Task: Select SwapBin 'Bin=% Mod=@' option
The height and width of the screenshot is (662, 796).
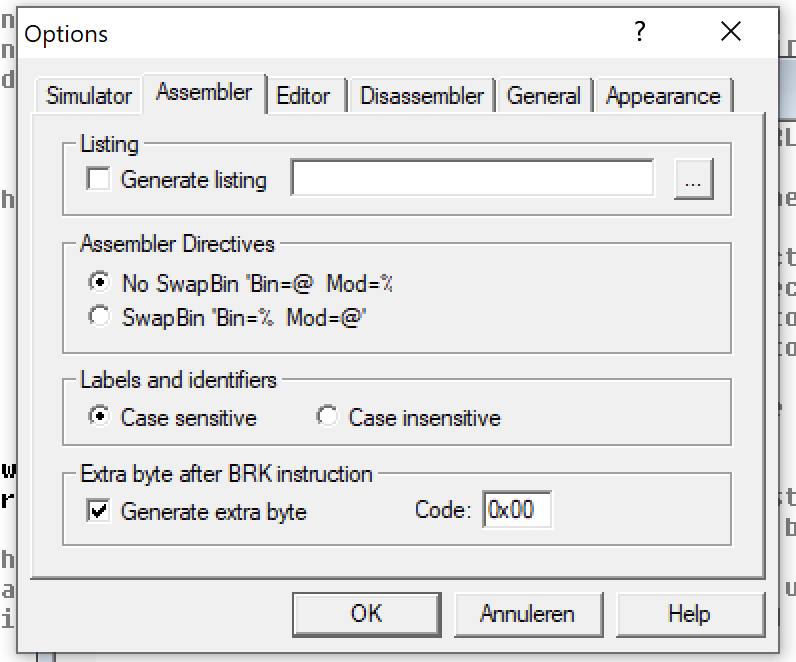Action: [99, 316]
